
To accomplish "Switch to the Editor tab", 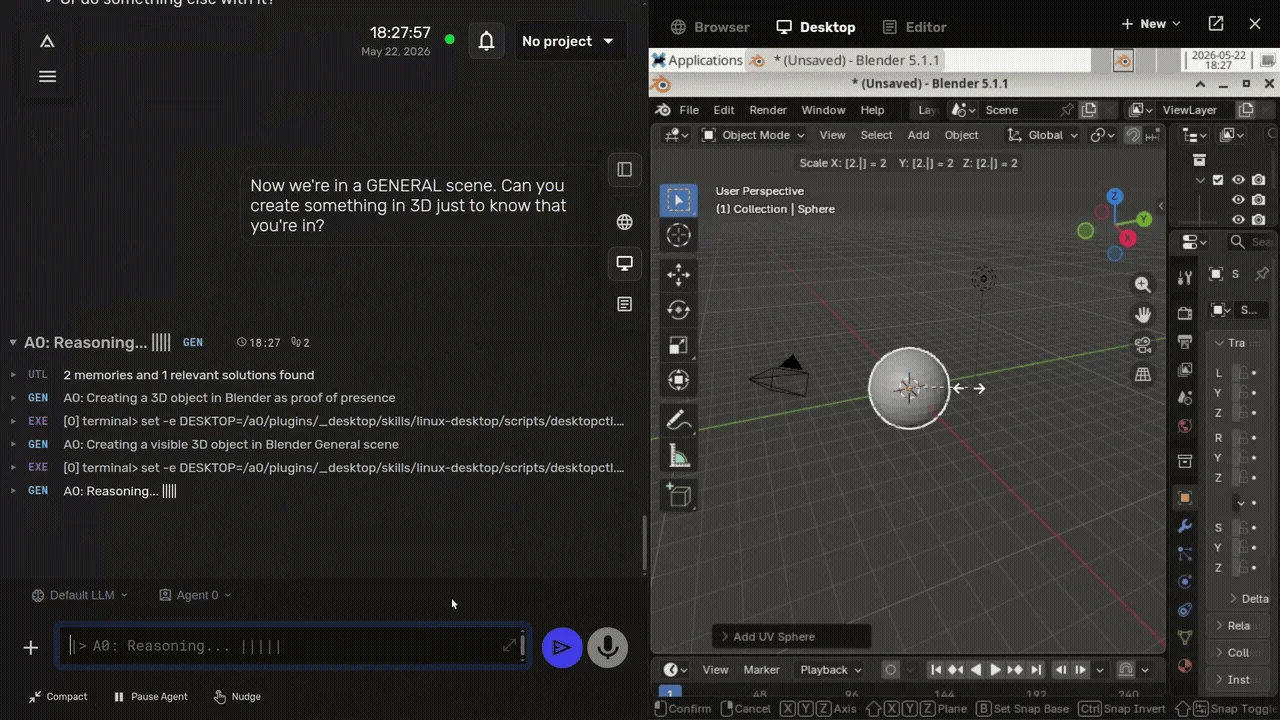I will point(914,27).
